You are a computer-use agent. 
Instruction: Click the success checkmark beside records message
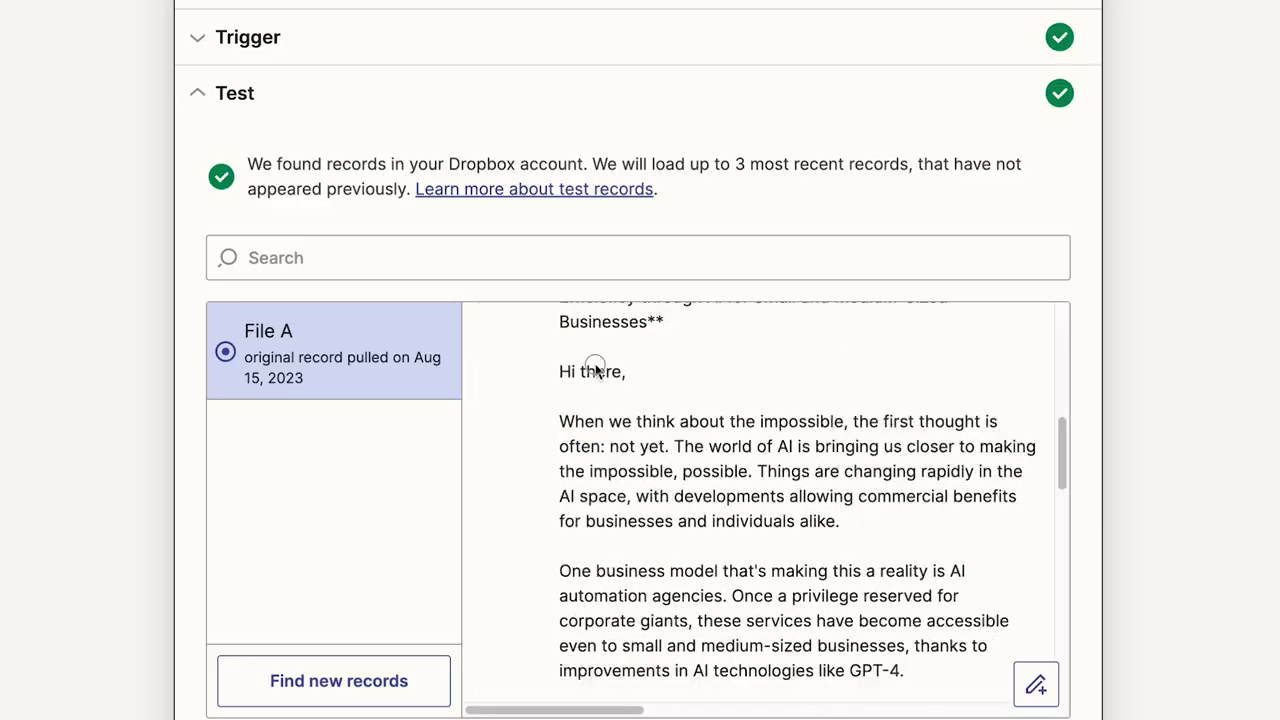[x=221, y=176]
